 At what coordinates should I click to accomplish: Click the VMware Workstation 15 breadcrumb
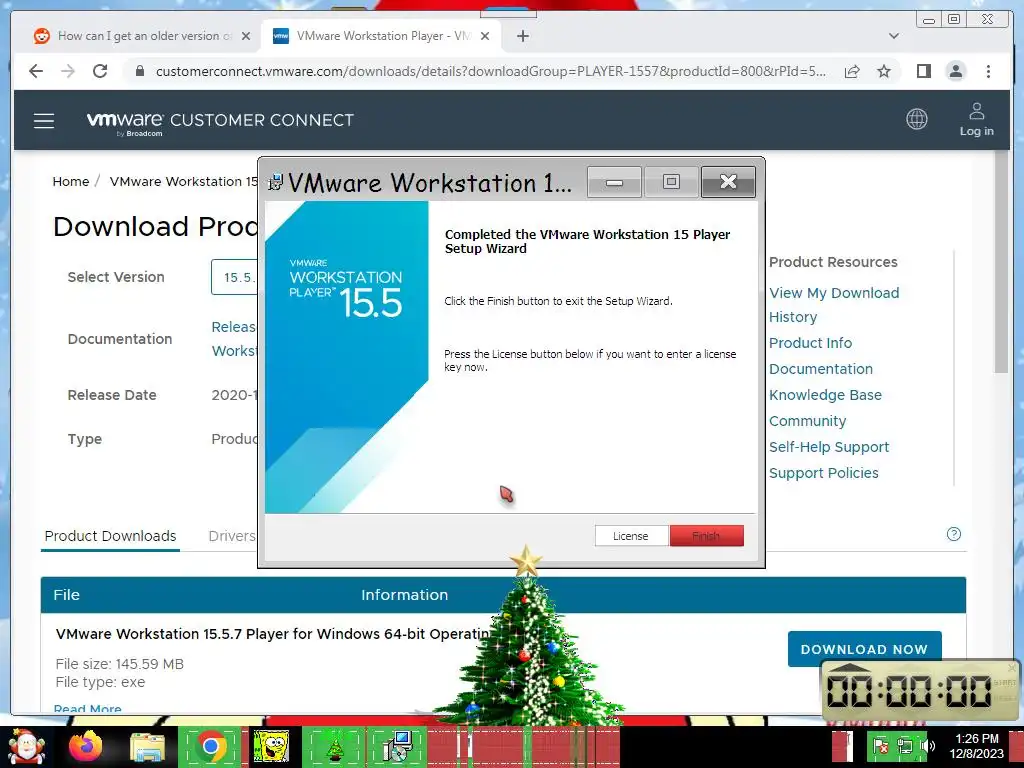[184, 182]
